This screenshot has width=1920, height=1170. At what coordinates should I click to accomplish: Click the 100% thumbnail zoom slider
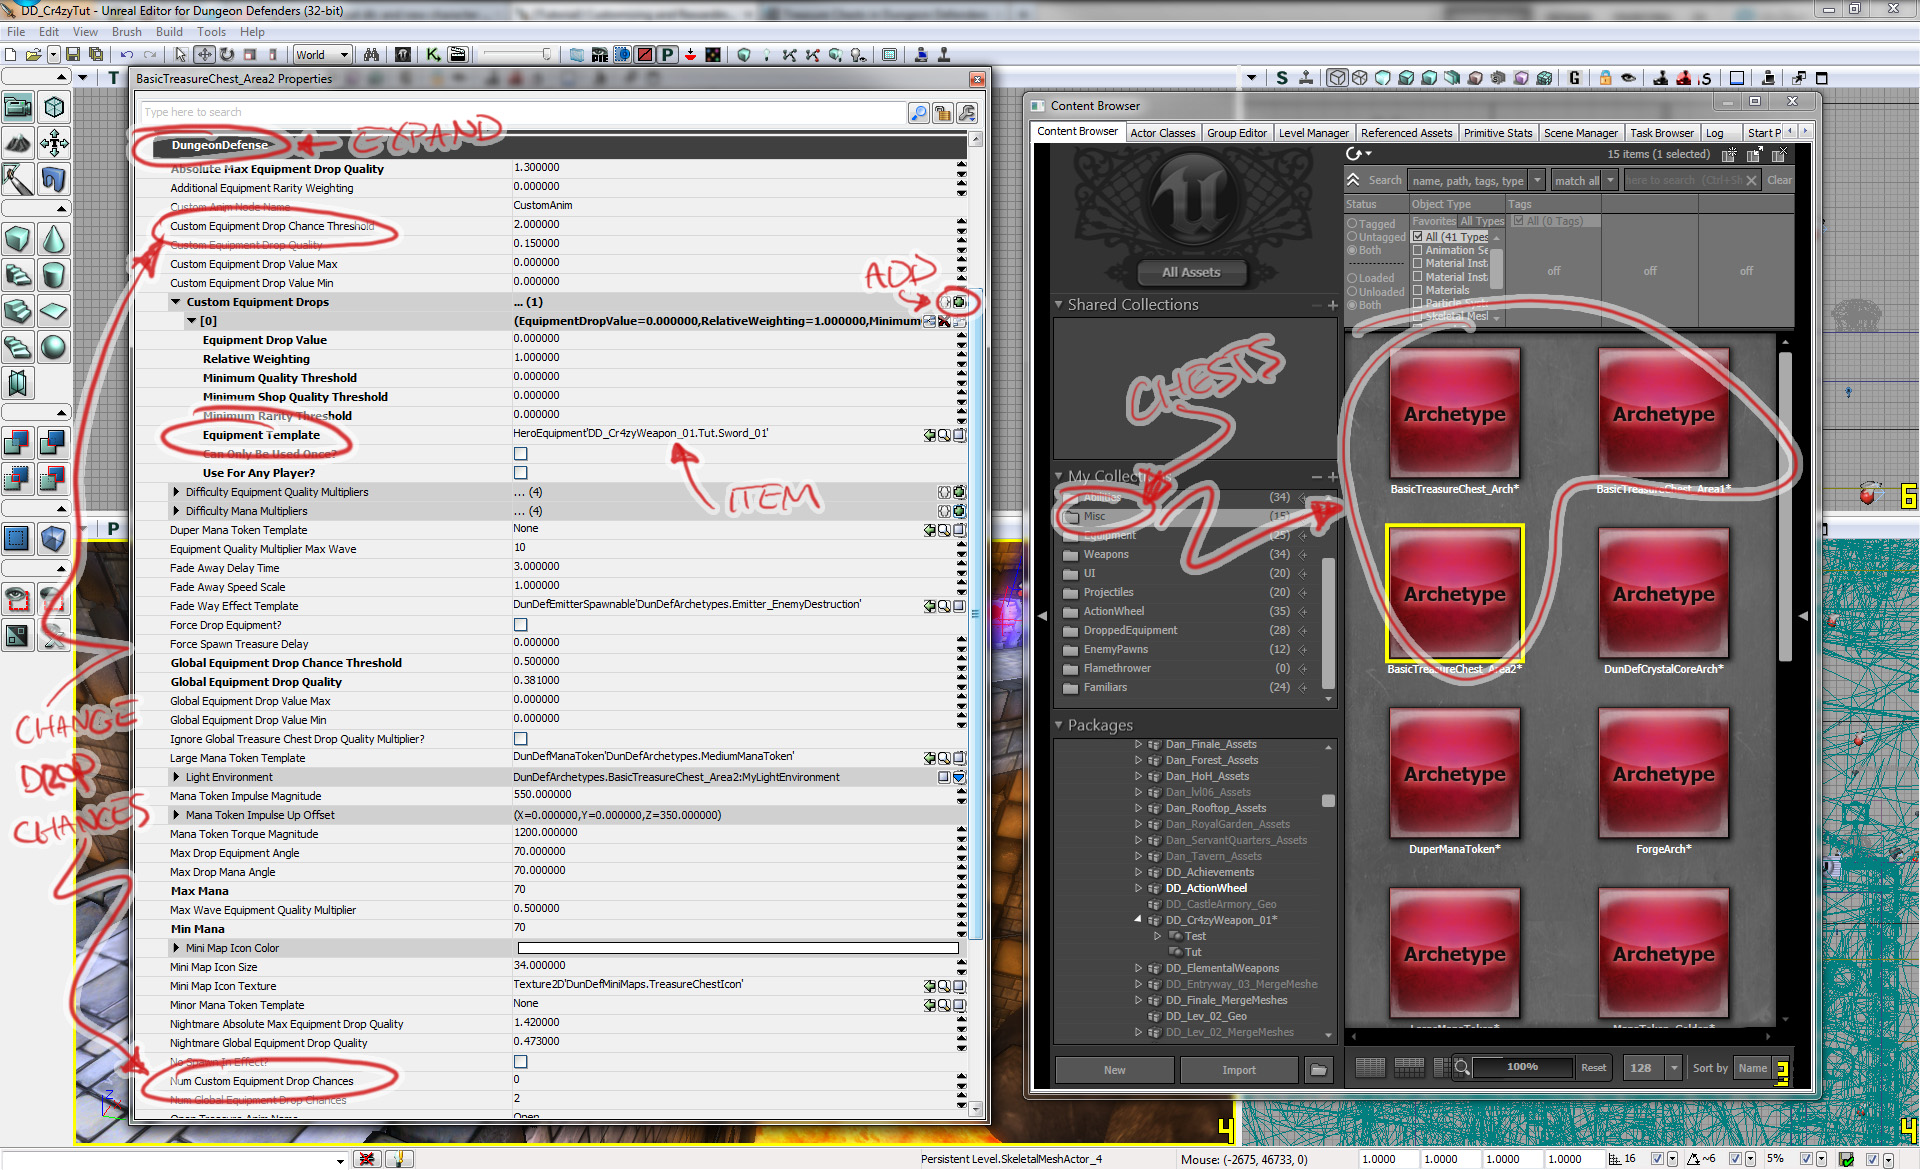(1522, 1068)
